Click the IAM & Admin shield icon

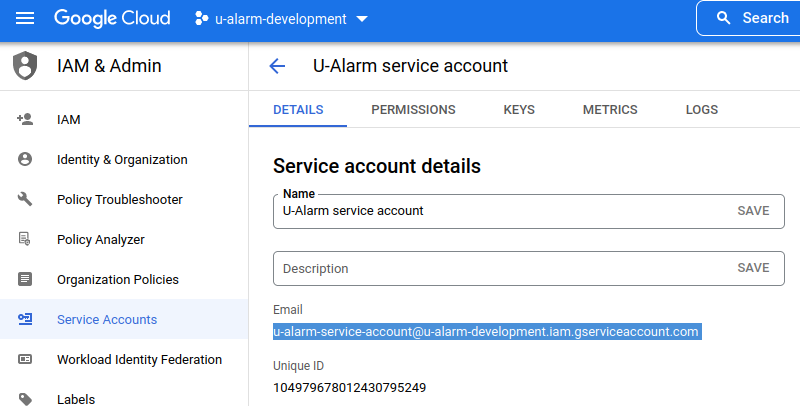tap(25, 67)
